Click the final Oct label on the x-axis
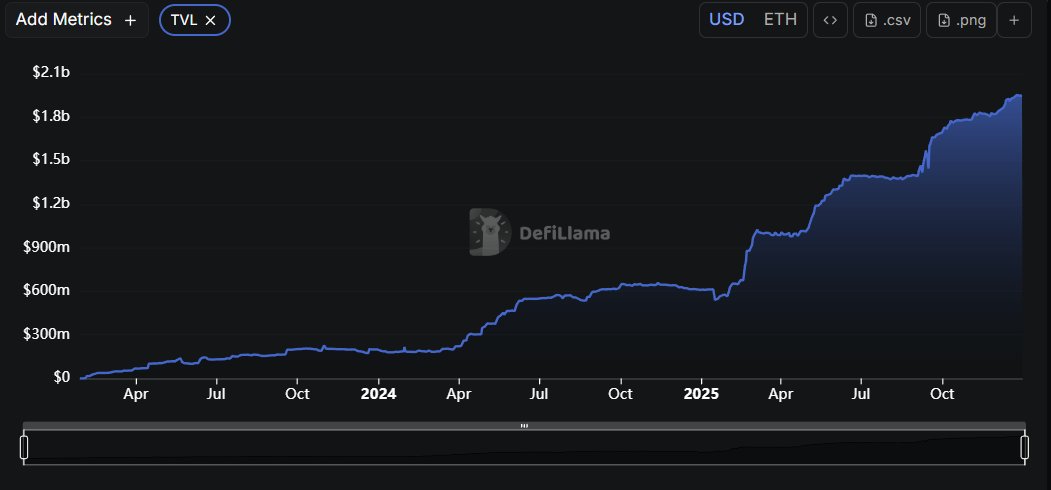The width and height of the screenshot is (1051, 490). [x=941, y=394]
